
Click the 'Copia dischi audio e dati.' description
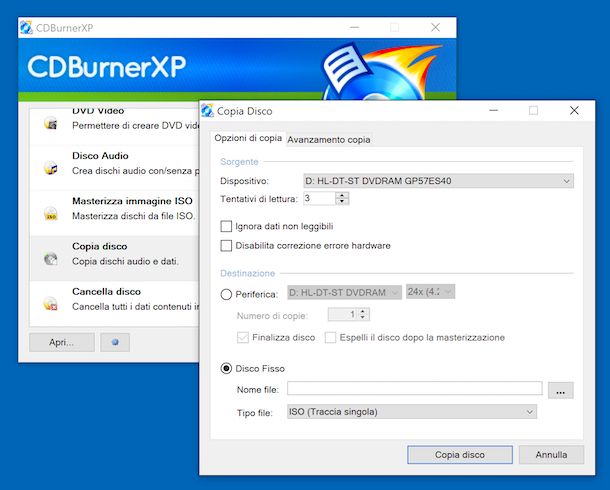125,261
